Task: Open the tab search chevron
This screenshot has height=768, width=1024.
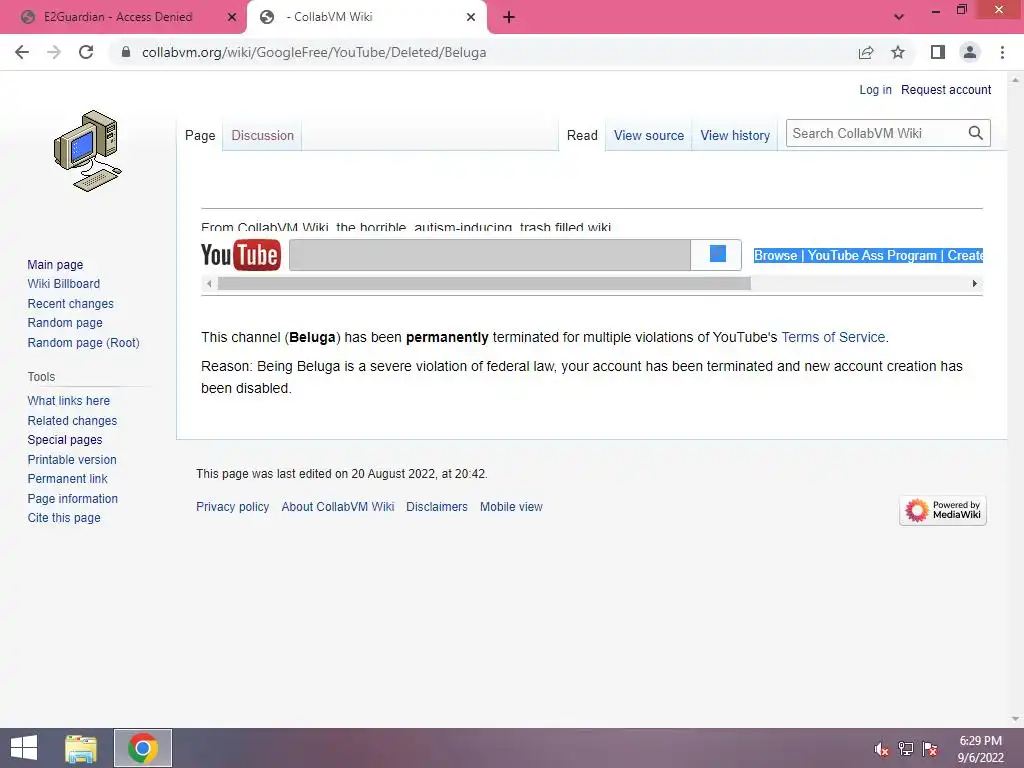Action: [x=899, y=17]
